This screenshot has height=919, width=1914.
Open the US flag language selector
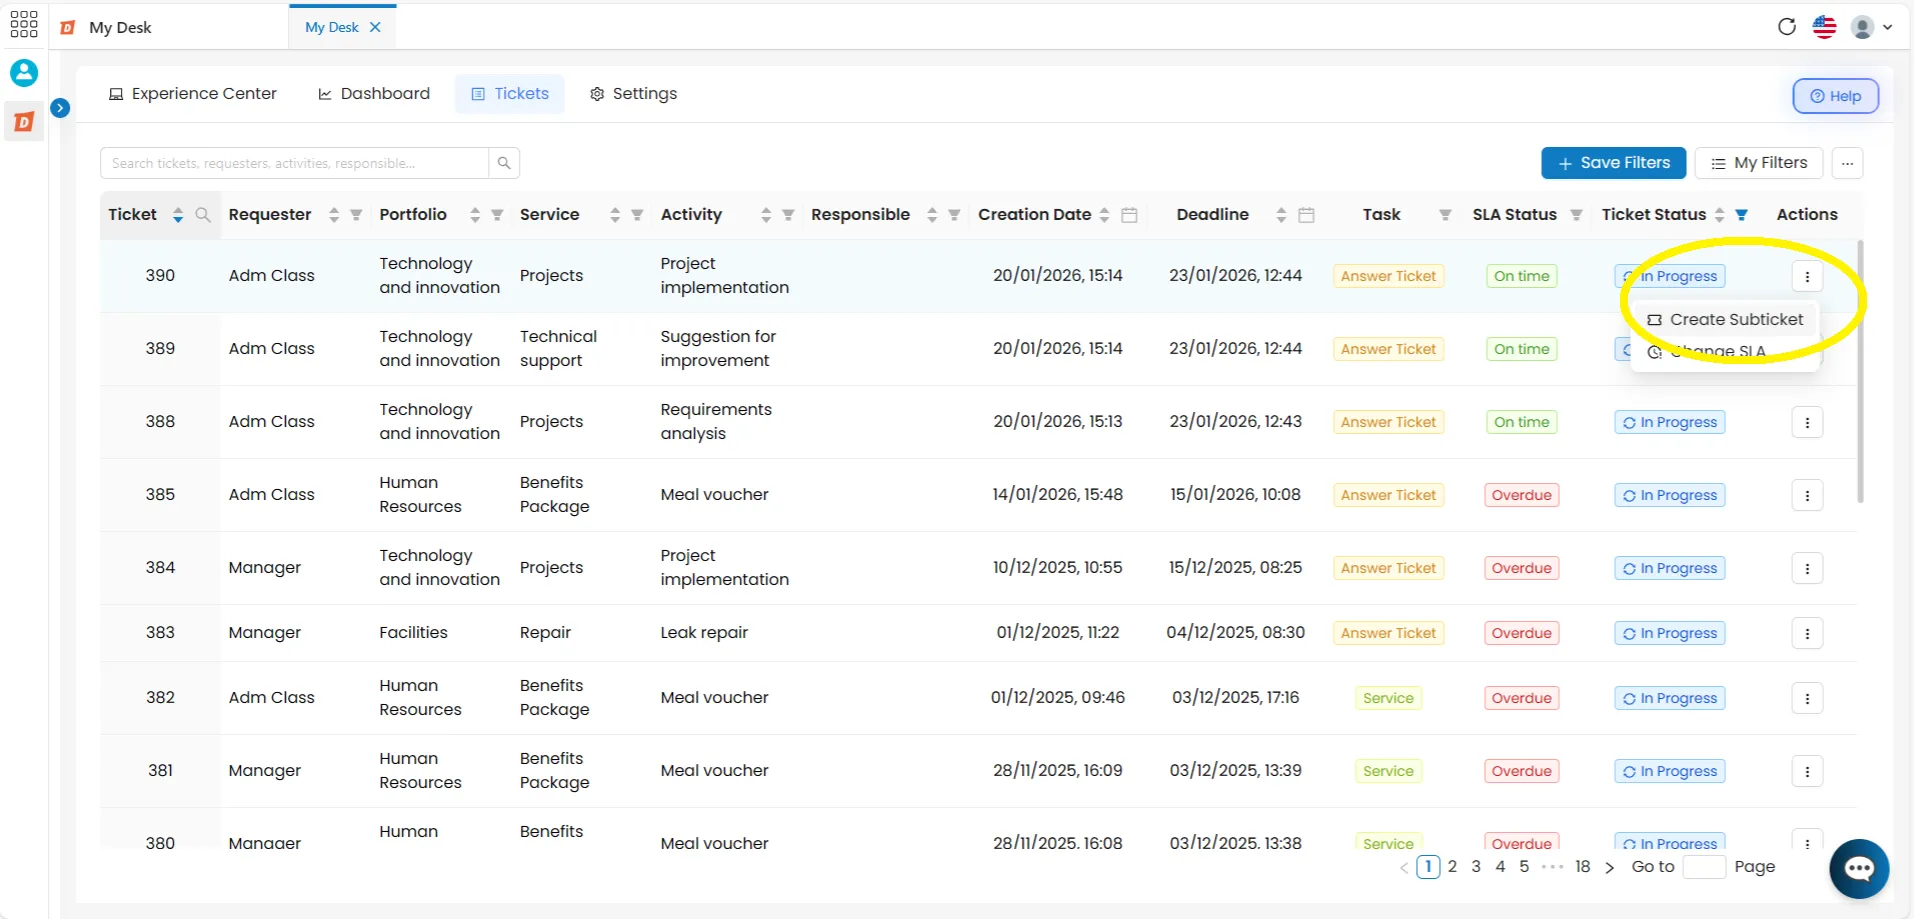[1825, 27]
